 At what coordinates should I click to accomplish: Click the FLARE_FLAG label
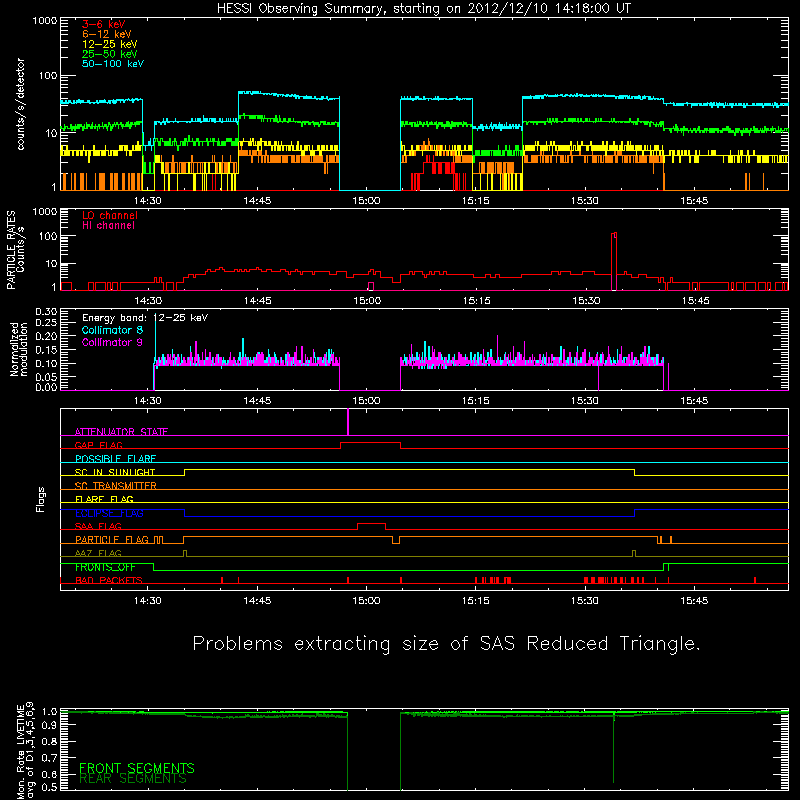104,499
